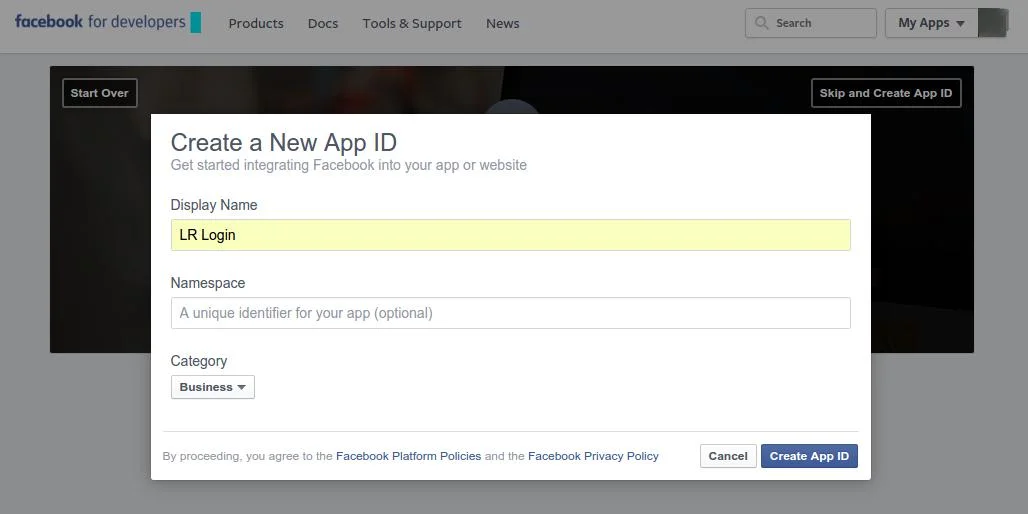
Task: Open the Docs menu
Action: point(323,24)
